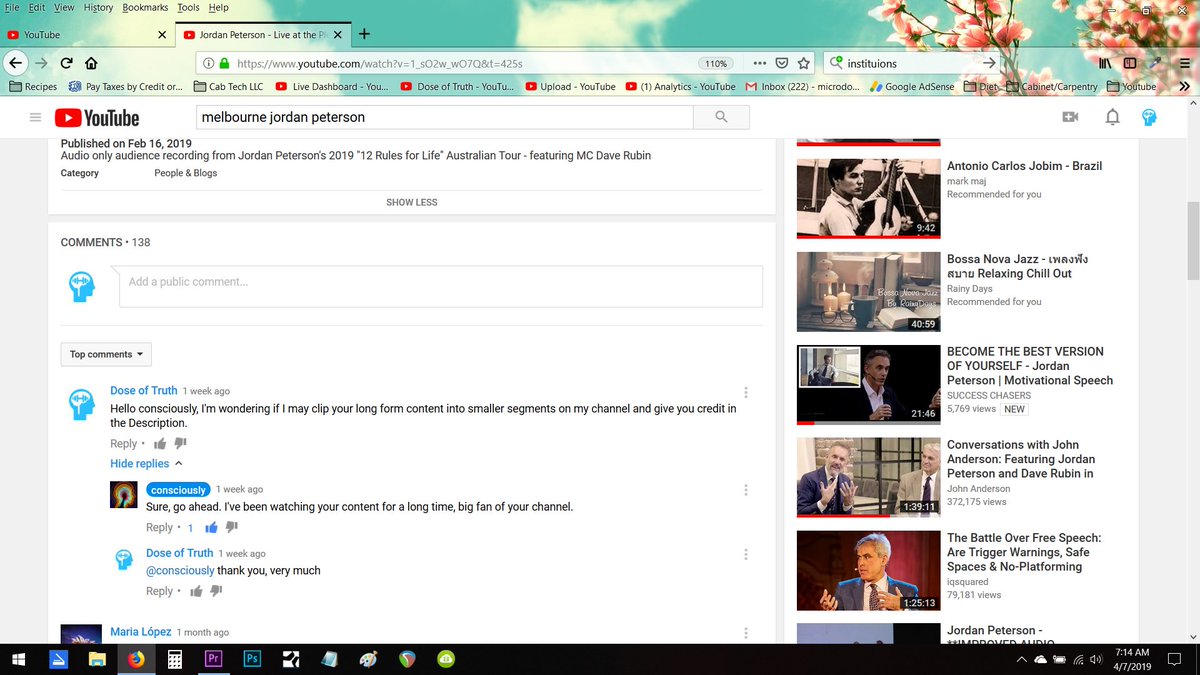The height and width of the screenshot is (675, 1200).
Task: Like consciously's reply comment
Action: click(211, 527)
